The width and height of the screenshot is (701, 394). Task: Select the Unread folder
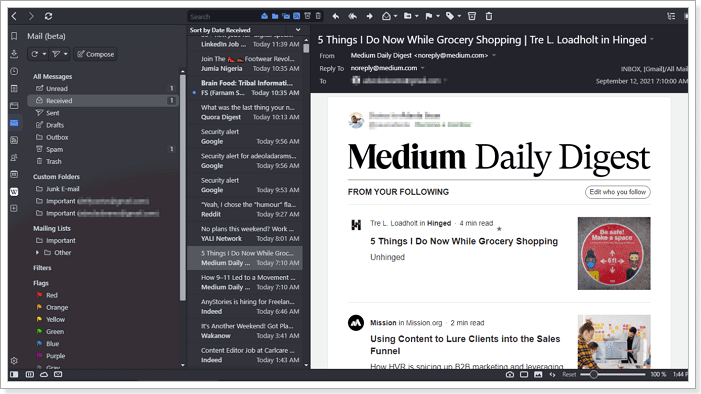coord(104,89)
